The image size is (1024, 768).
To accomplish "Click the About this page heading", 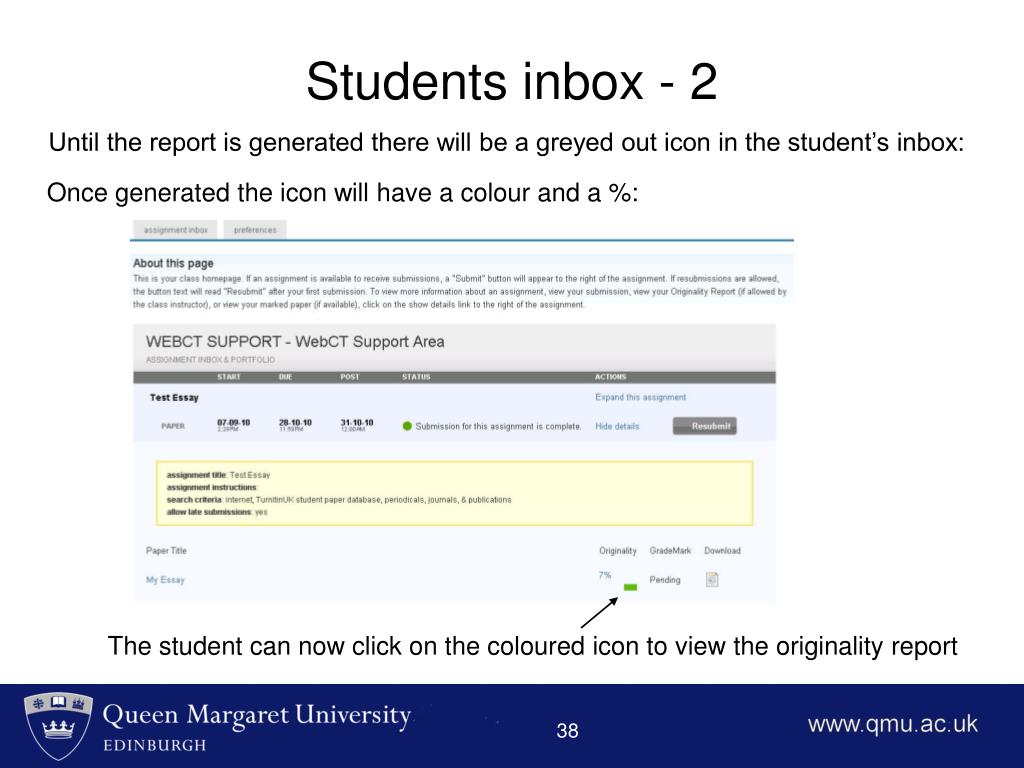I will coord(173,263).
